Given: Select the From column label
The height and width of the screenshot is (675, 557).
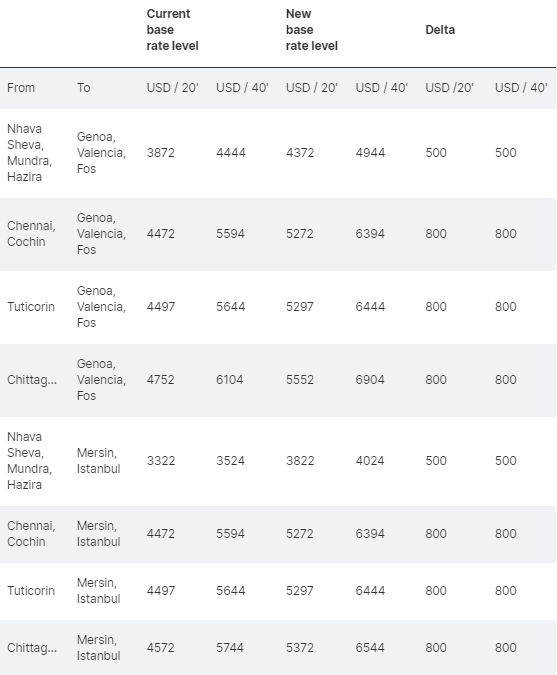Looking at the screenshot, I should tap(21, 88).
